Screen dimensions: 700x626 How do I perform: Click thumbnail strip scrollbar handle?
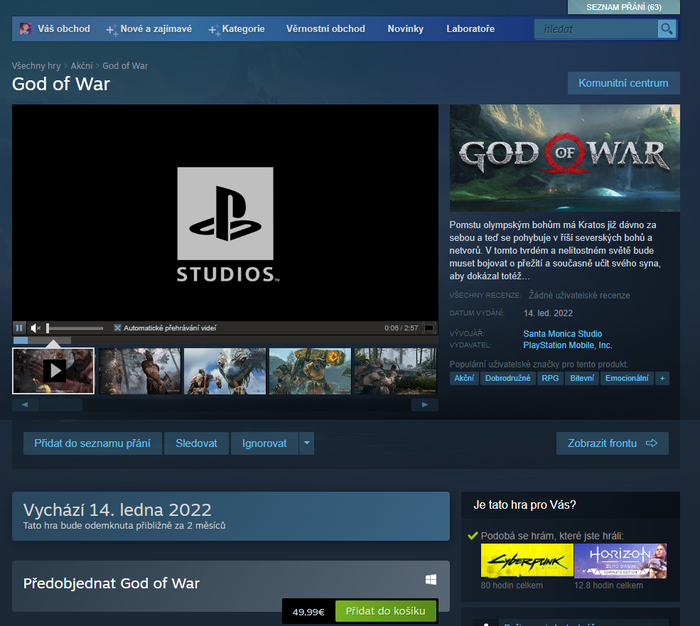(61, 405)
